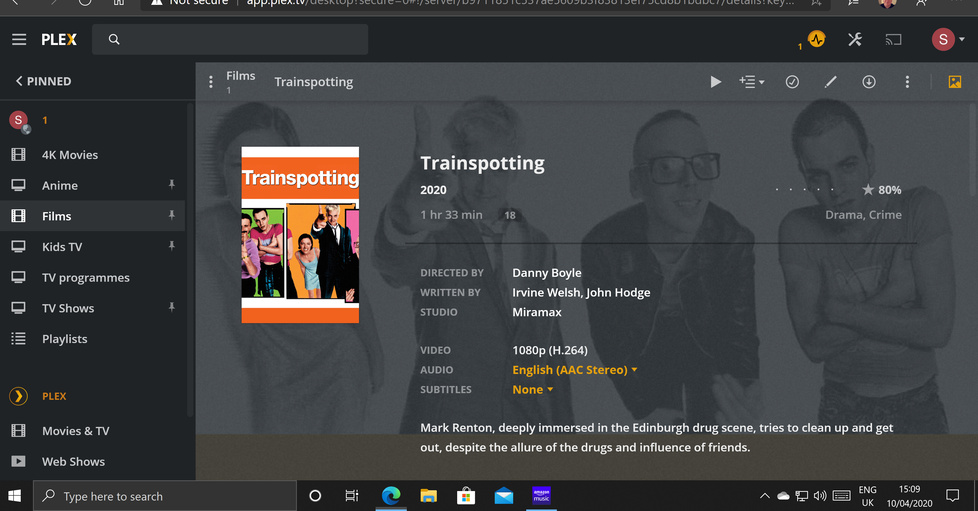Open the account avatar S menu
978x511 pixels.
tap(948, 39)
